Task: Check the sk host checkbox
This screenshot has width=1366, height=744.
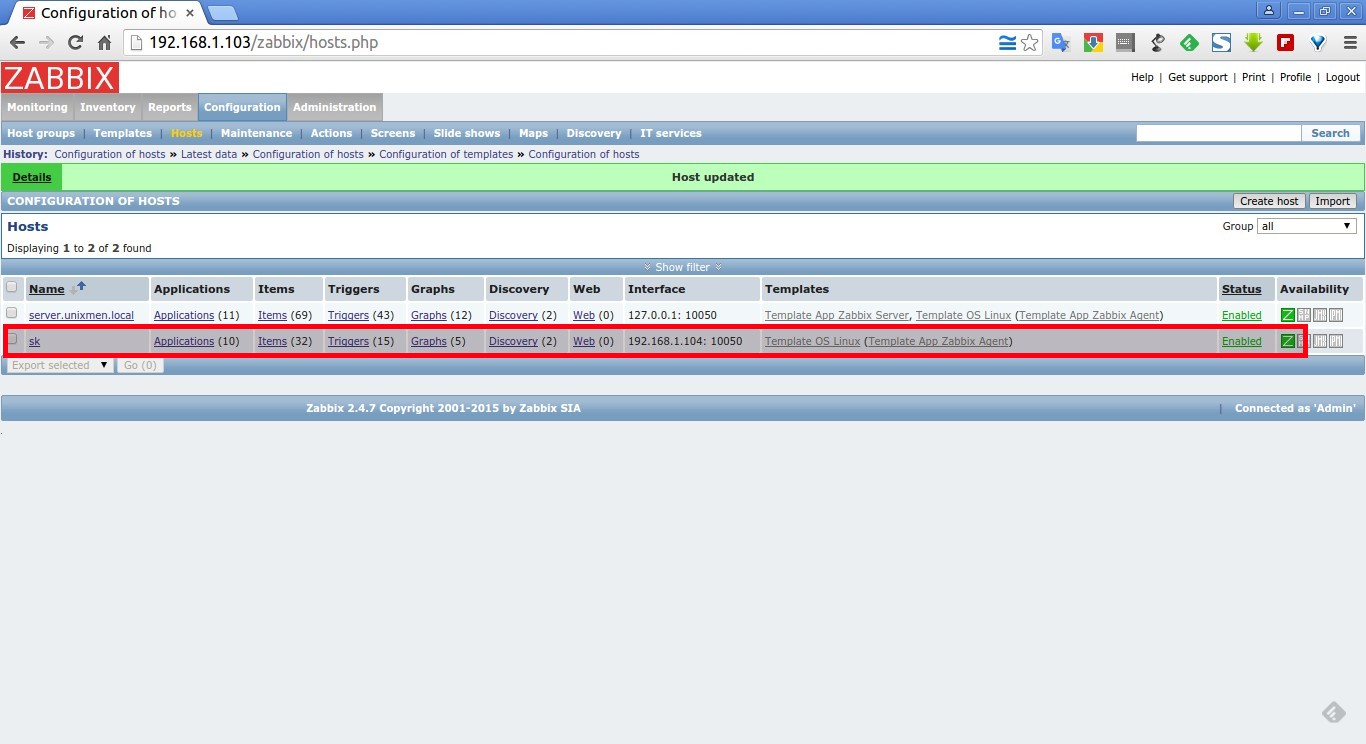Action: point(12,339)
